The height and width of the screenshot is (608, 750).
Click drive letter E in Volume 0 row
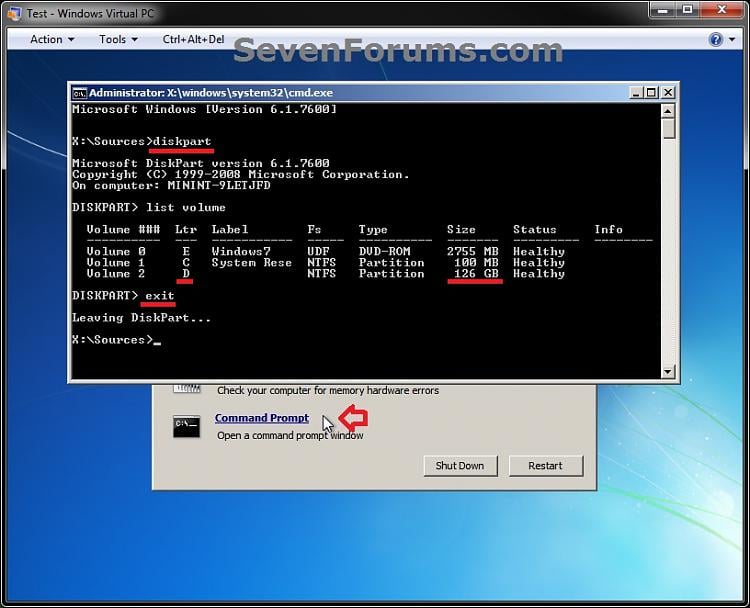coord(186,251)
